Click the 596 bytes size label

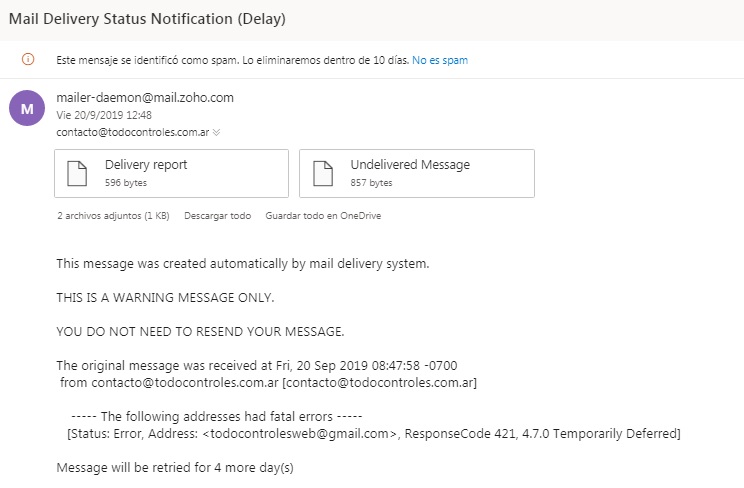pyautogui.click(x=123, y=183)
